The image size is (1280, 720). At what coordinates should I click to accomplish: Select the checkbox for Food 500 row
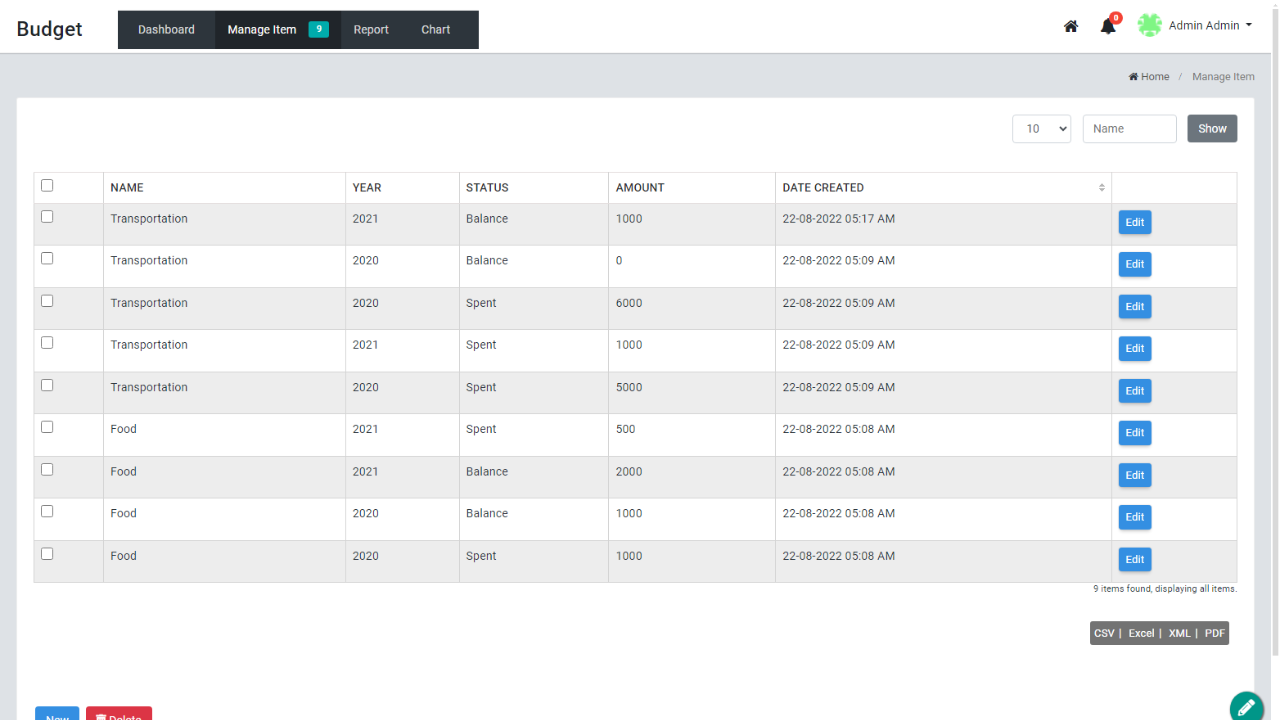(x=47, y=427)
